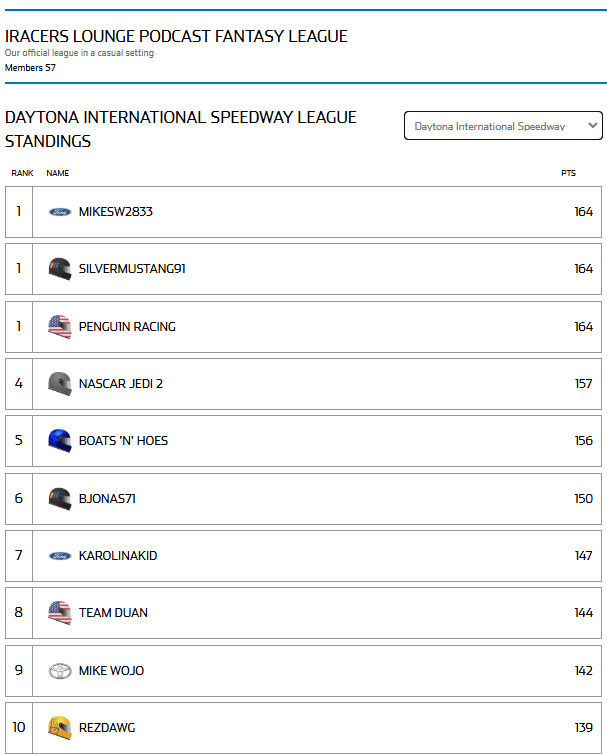Viewport: 607px width, 754px height.
Task: Click the Ford logo beside KAROLINAKID
Action: pyautogui.click(x=60, y=556)
